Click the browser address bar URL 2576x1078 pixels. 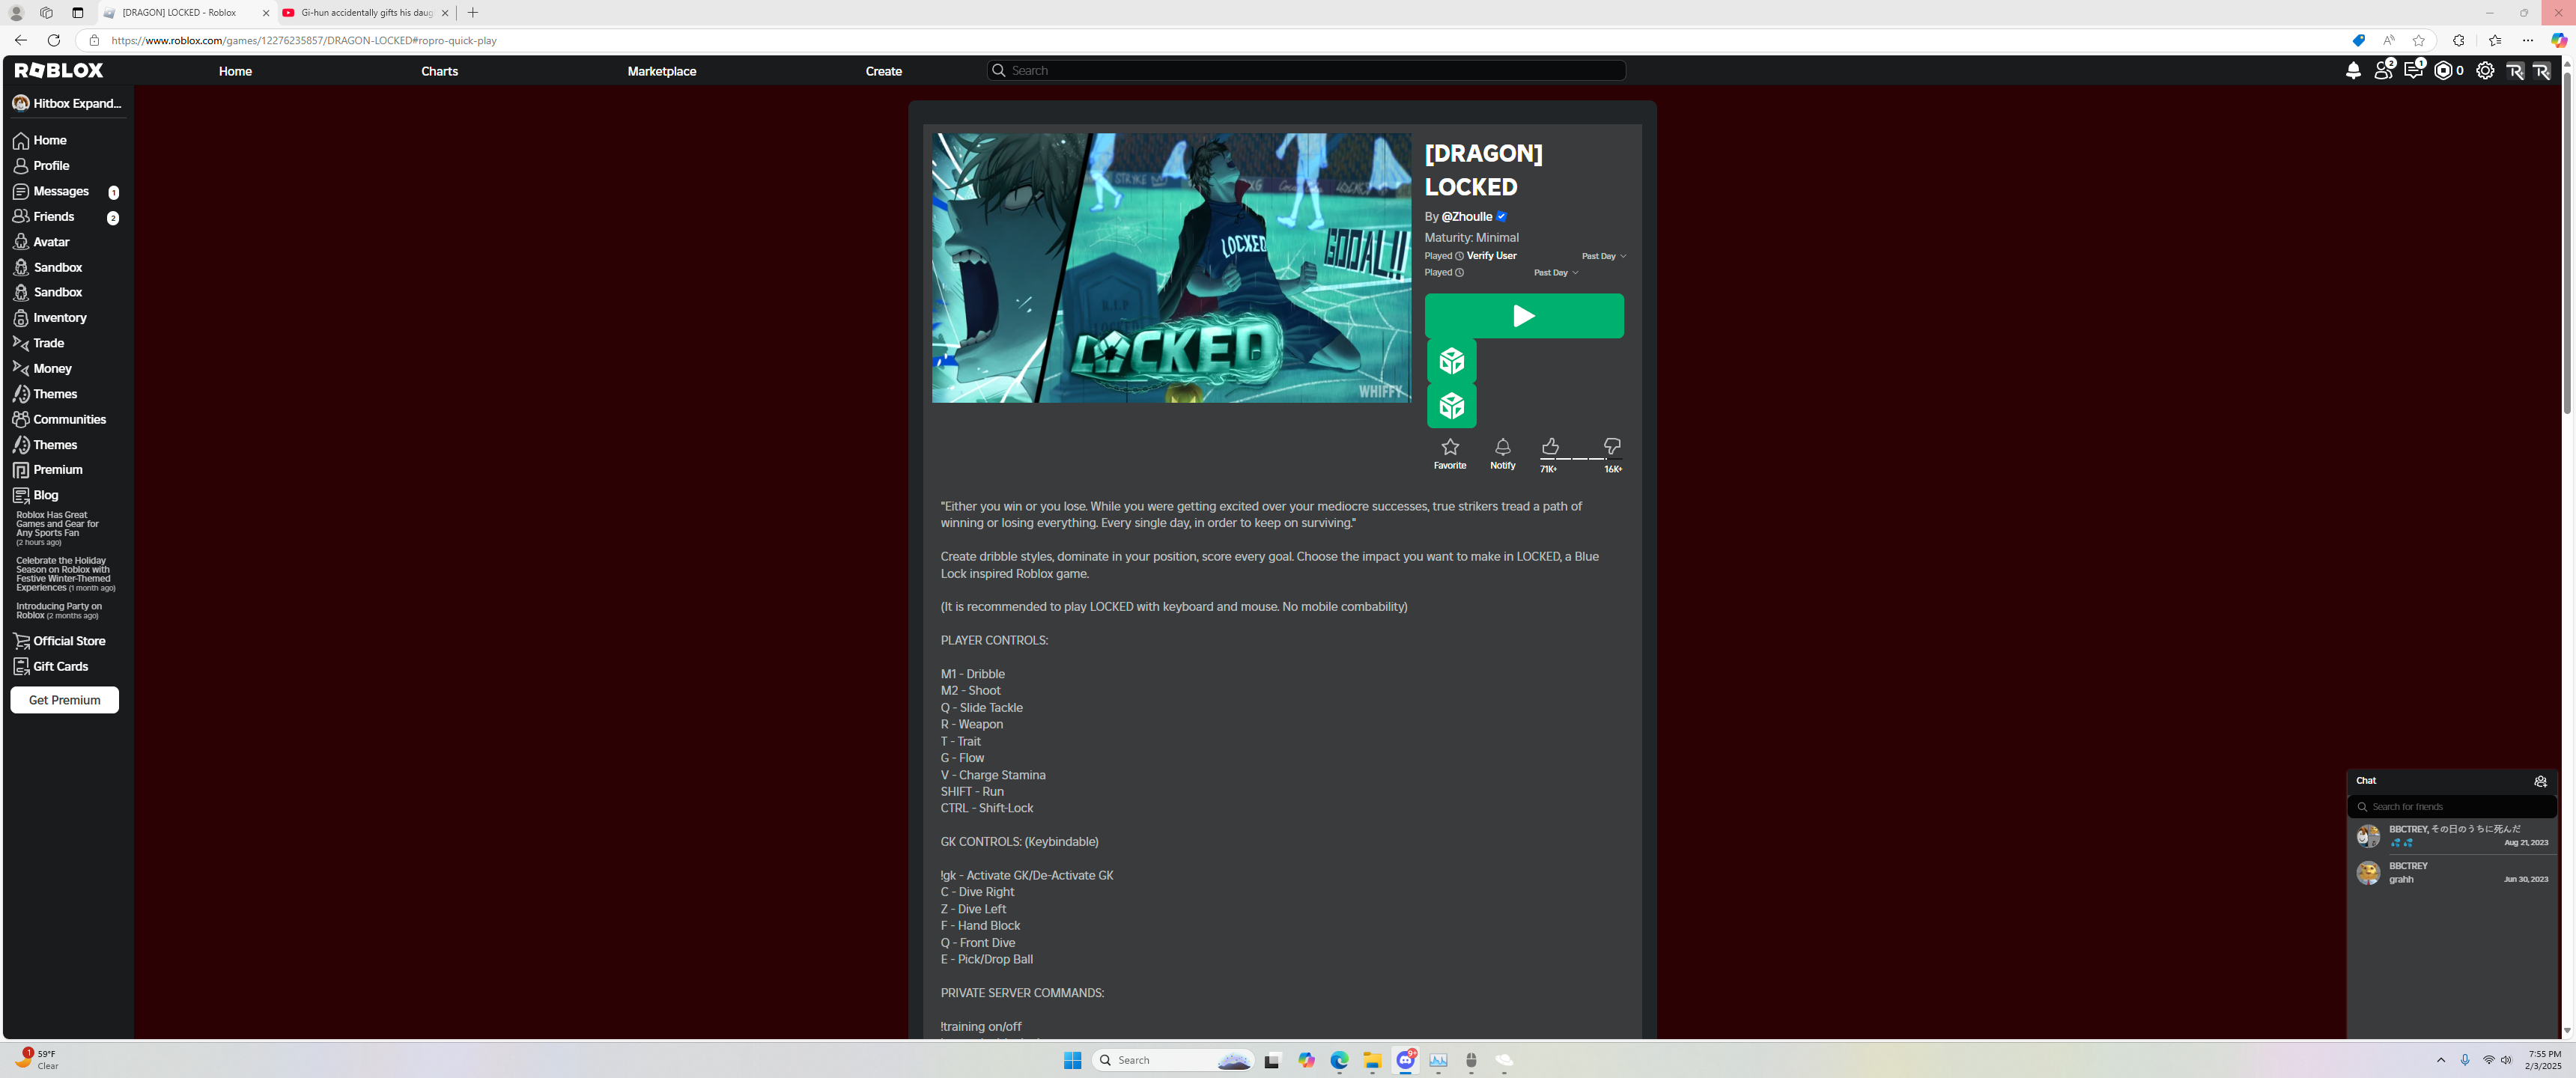[304, 40]
